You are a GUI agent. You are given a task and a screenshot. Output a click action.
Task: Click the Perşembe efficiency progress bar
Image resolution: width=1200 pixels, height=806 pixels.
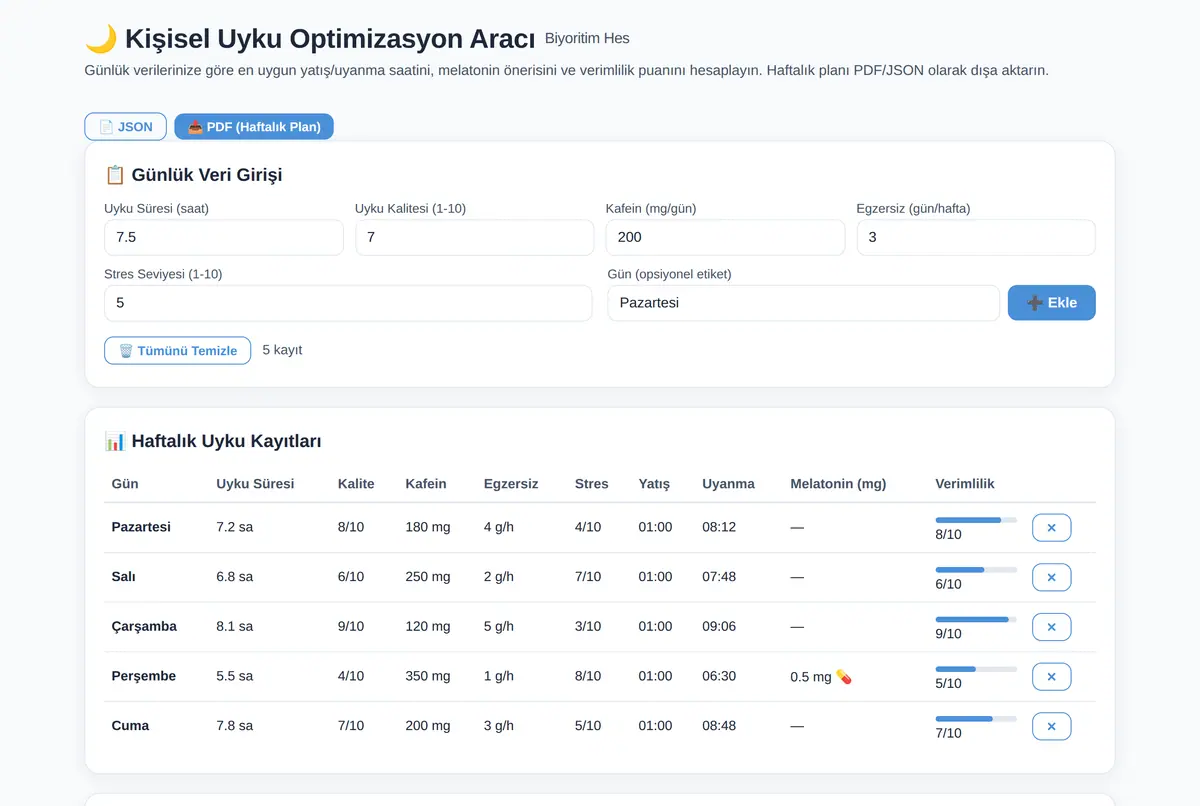976,669
